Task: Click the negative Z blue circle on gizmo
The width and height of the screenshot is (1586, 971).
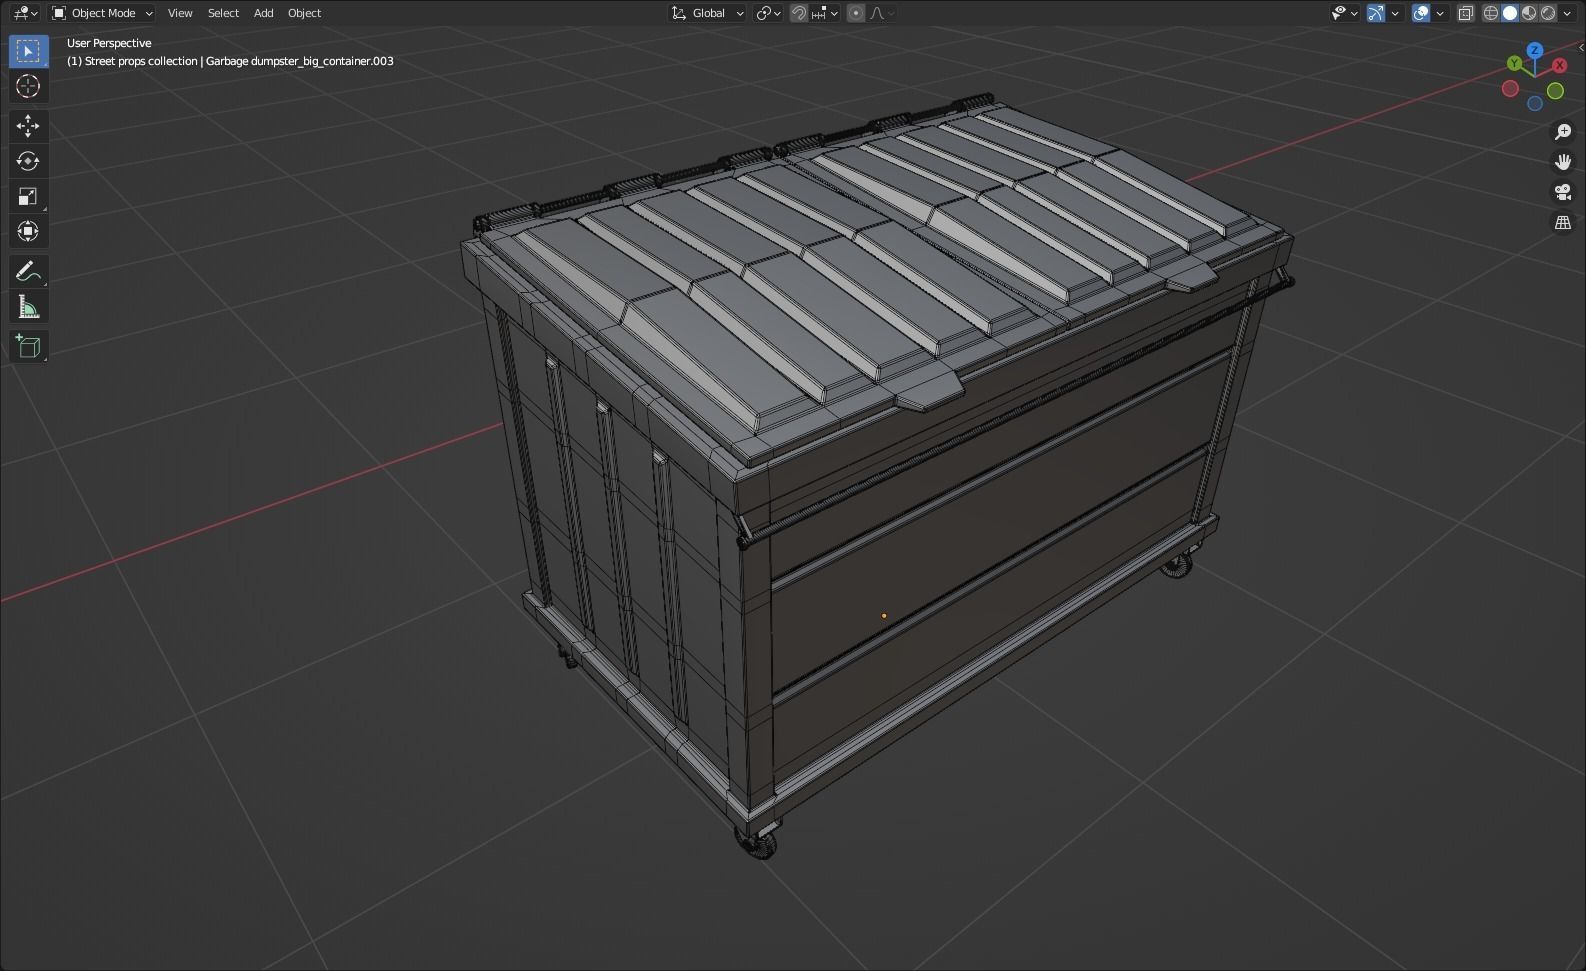Action: point(1535,104)
